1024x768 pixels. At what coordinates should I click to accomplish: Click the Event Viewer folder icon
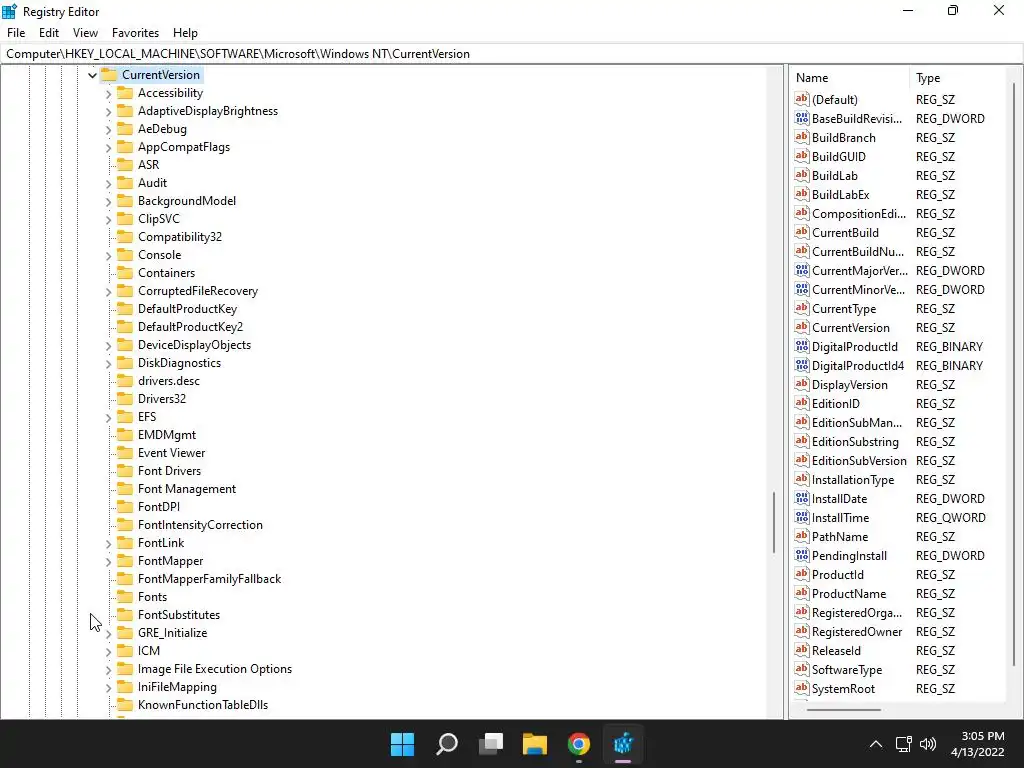pos(125,453)
